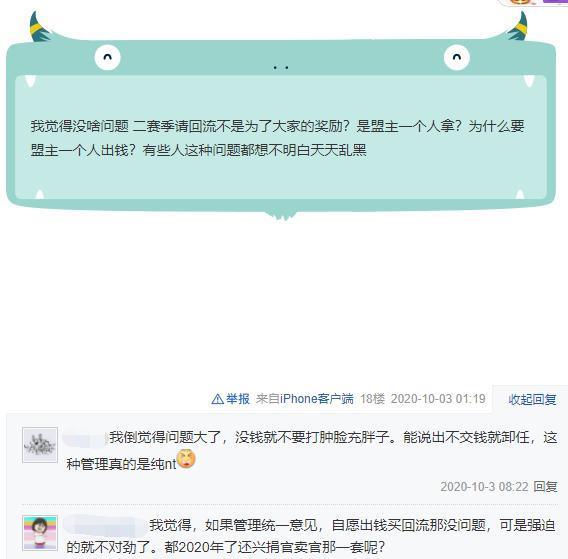Click the warning triangle icon beside 举报
The image size is (568, 559).
click(217, 399)
